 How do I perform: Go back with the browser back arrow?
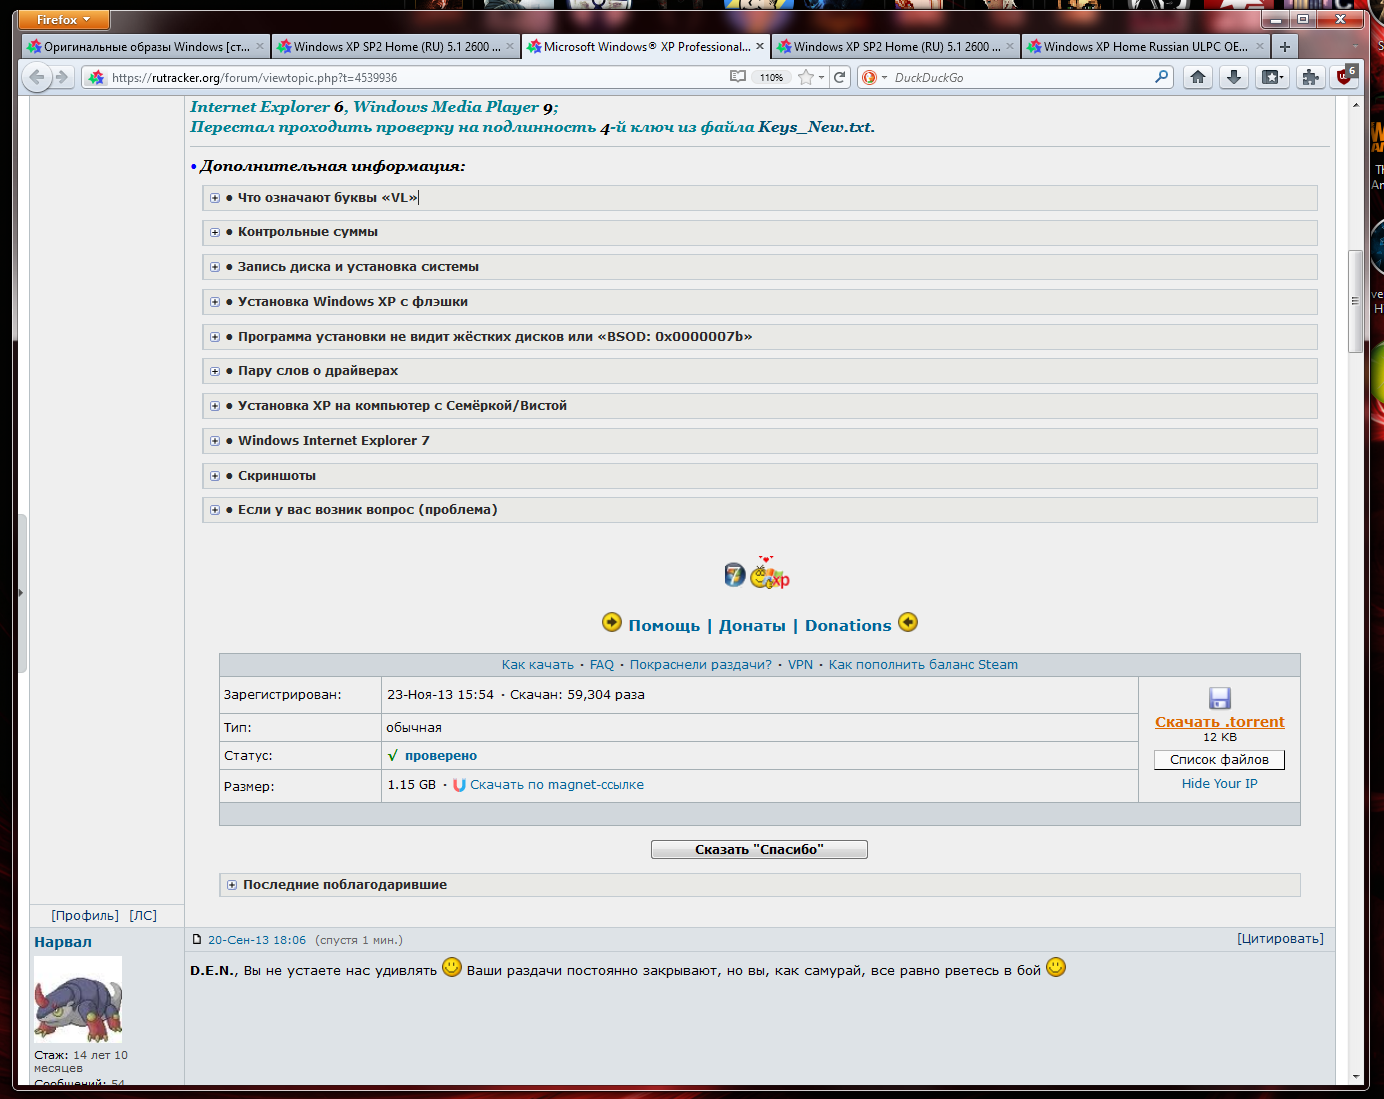(37, 77)
